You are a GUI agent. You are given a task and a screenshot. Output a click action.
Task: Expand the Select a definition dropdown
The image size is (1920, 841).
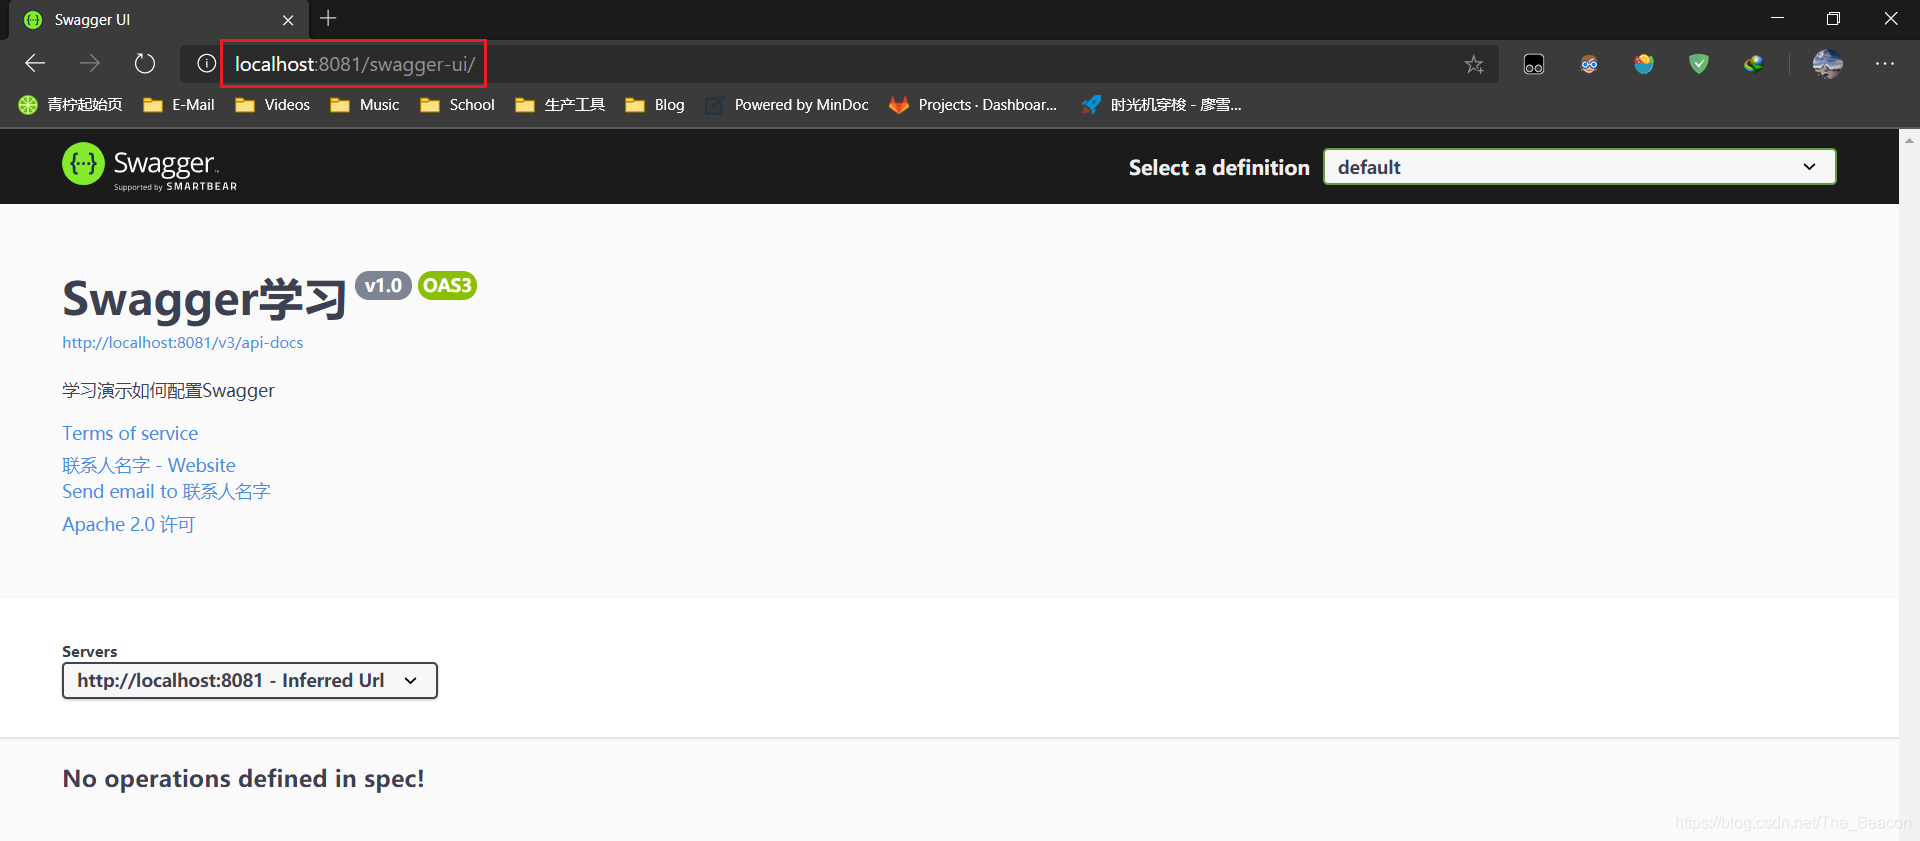click(x=1580, y=167)
